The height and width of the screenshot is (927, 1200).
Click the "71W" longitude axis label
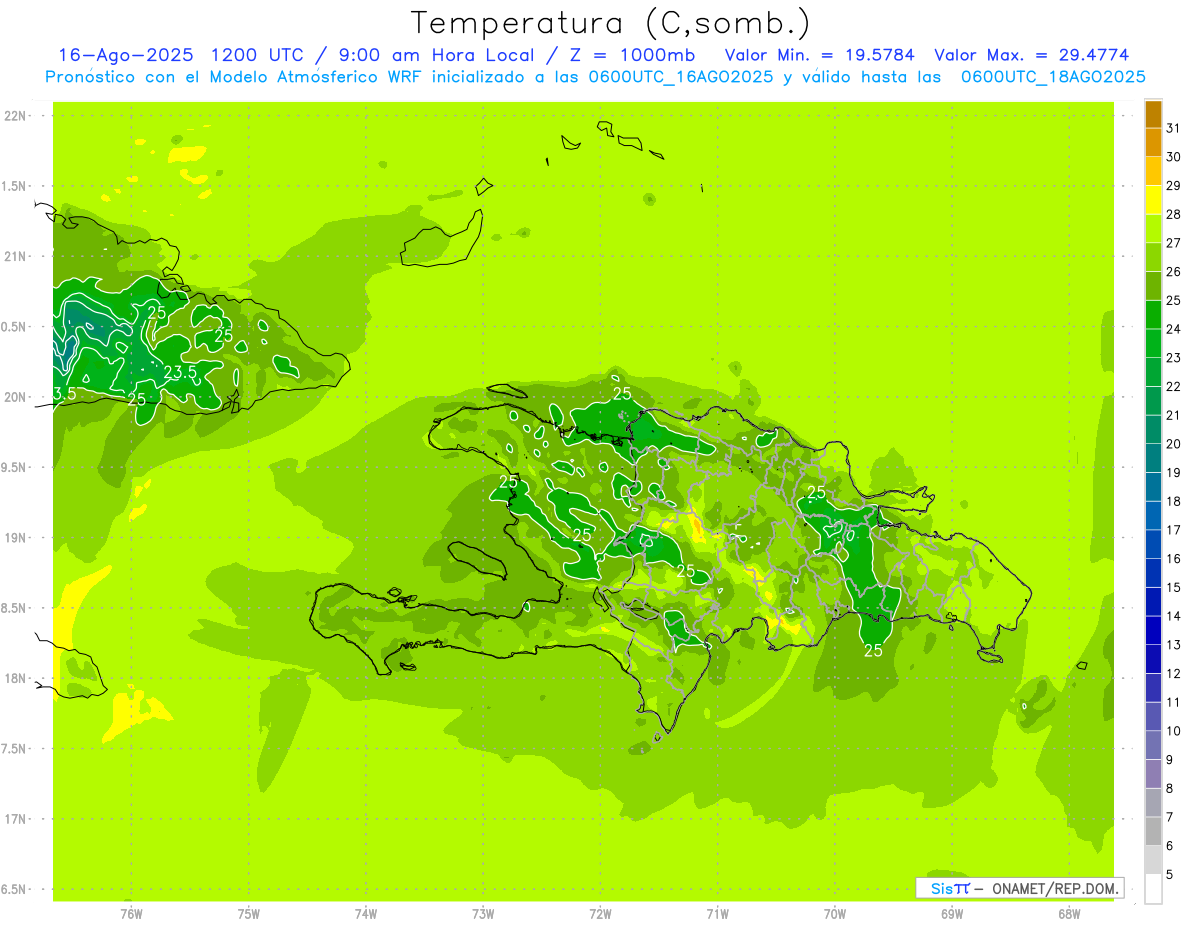[717, 914]
